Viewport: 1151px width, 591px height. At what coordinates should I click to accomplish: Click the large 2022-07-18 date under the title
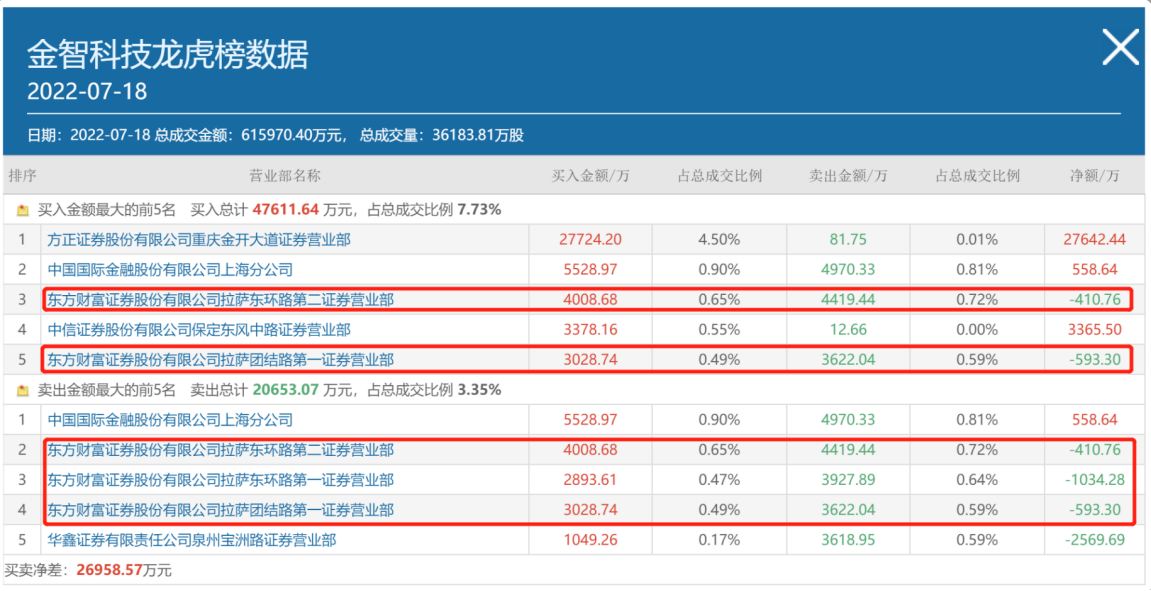coord(87,91)
